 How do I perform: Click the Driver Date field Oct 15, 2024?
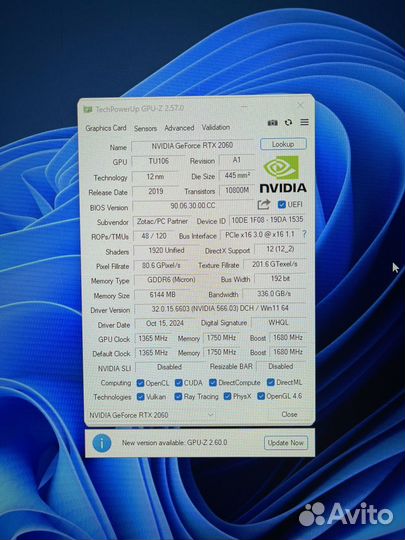pos(165,324)
